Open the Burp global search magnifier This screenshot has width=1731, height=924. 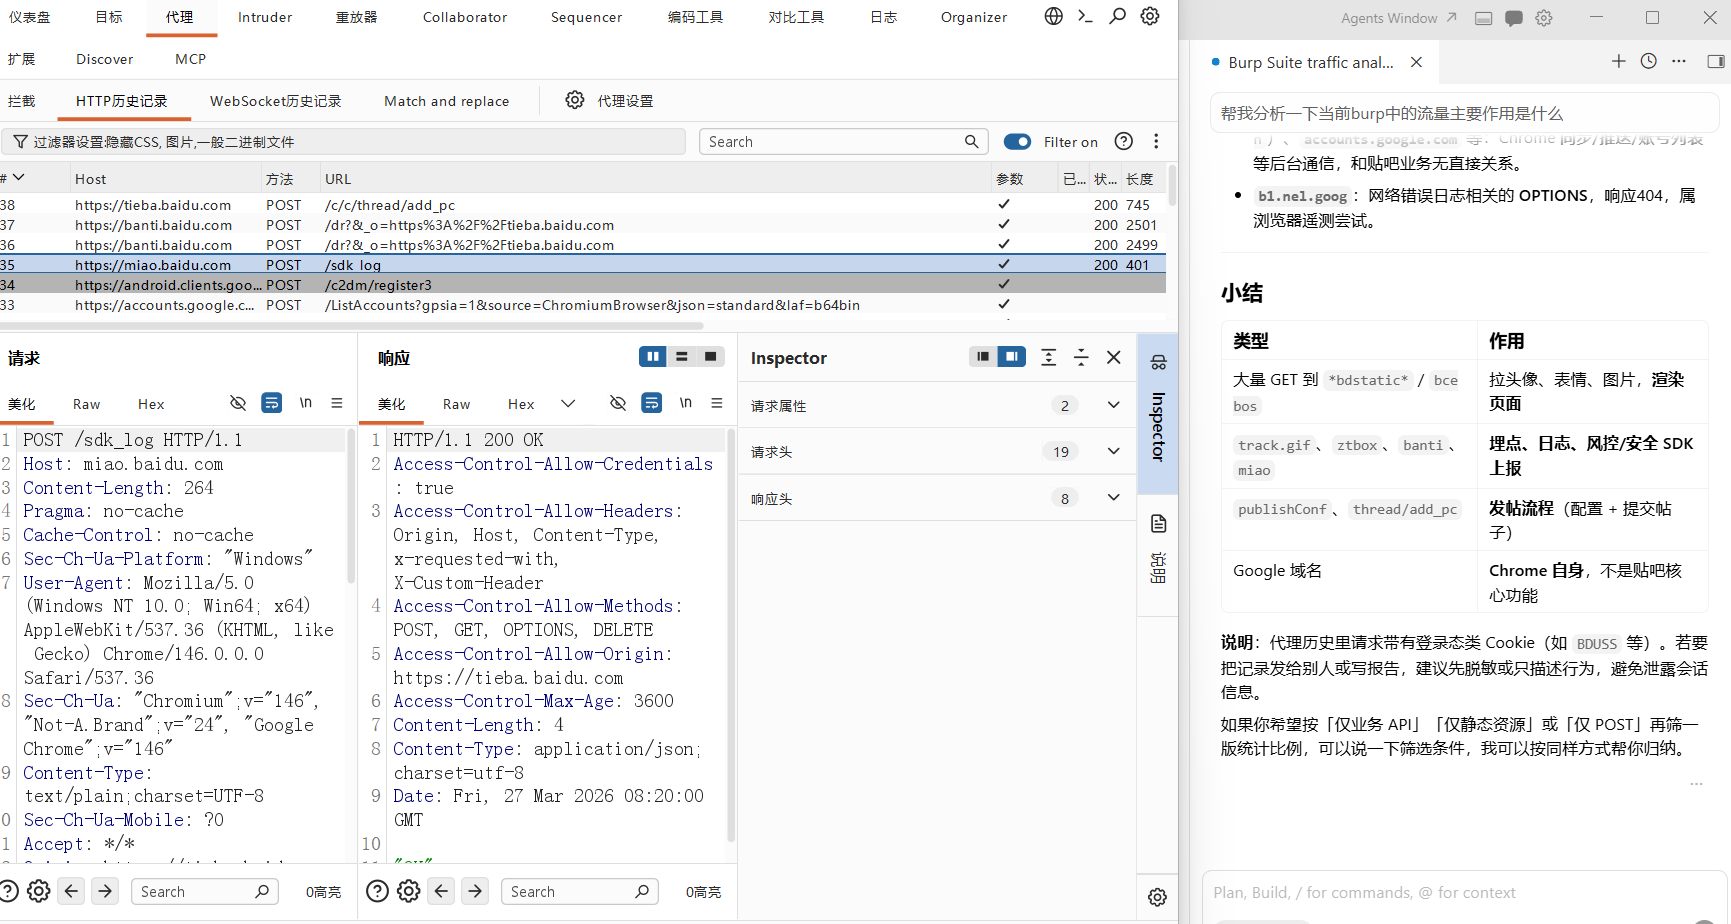1118,16
